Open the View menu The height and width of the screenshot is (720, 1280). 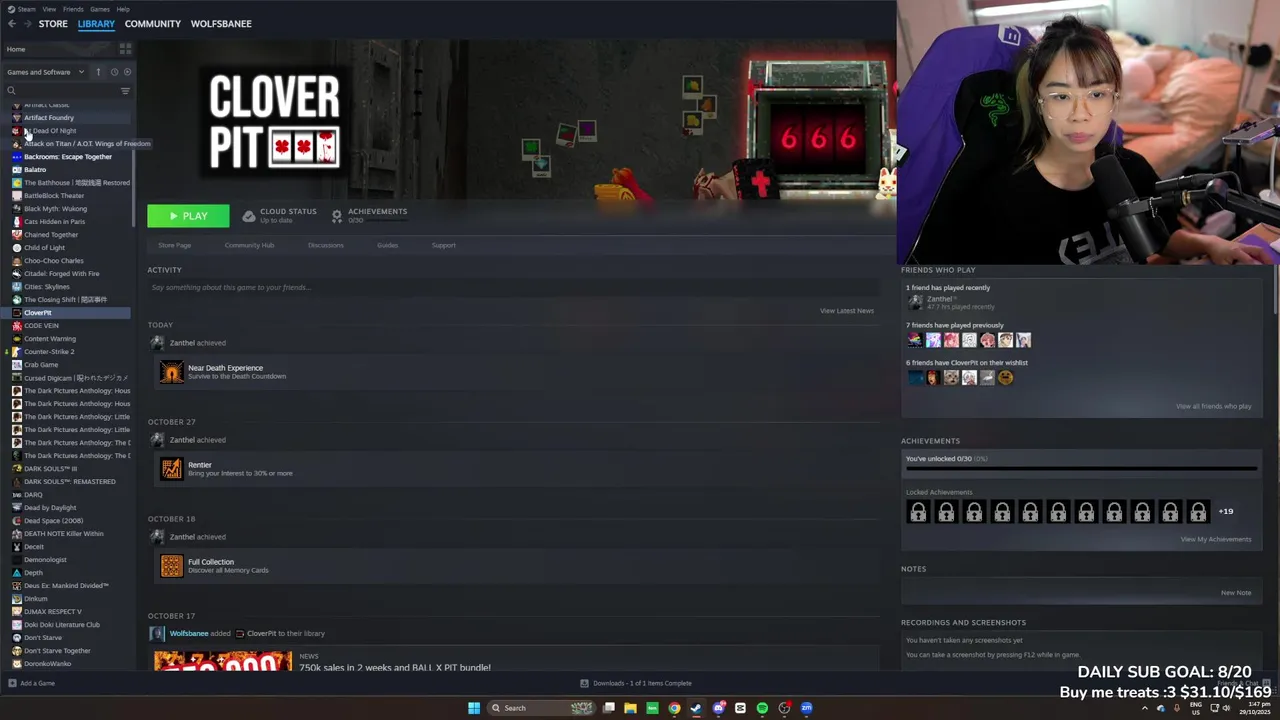49,9
